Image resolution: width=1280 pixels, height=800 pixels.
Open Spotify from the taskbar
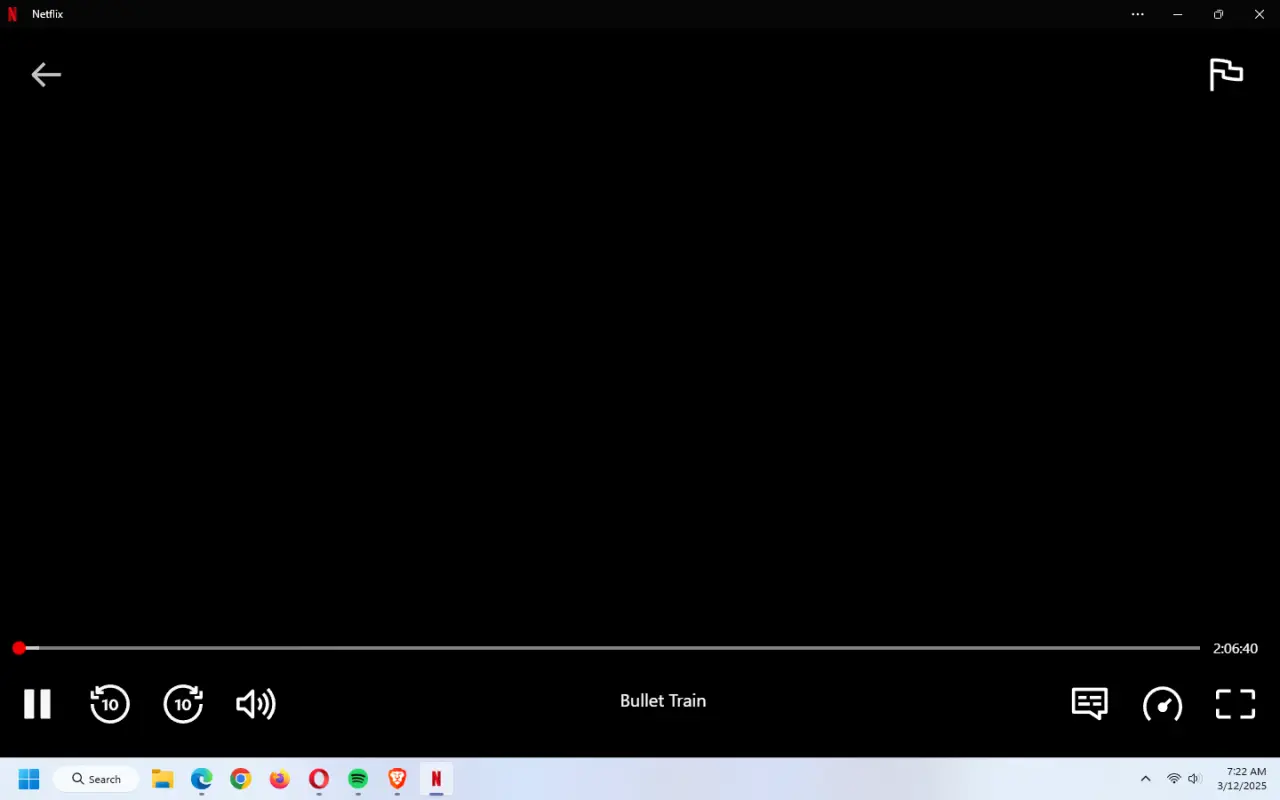pos(358,779)
